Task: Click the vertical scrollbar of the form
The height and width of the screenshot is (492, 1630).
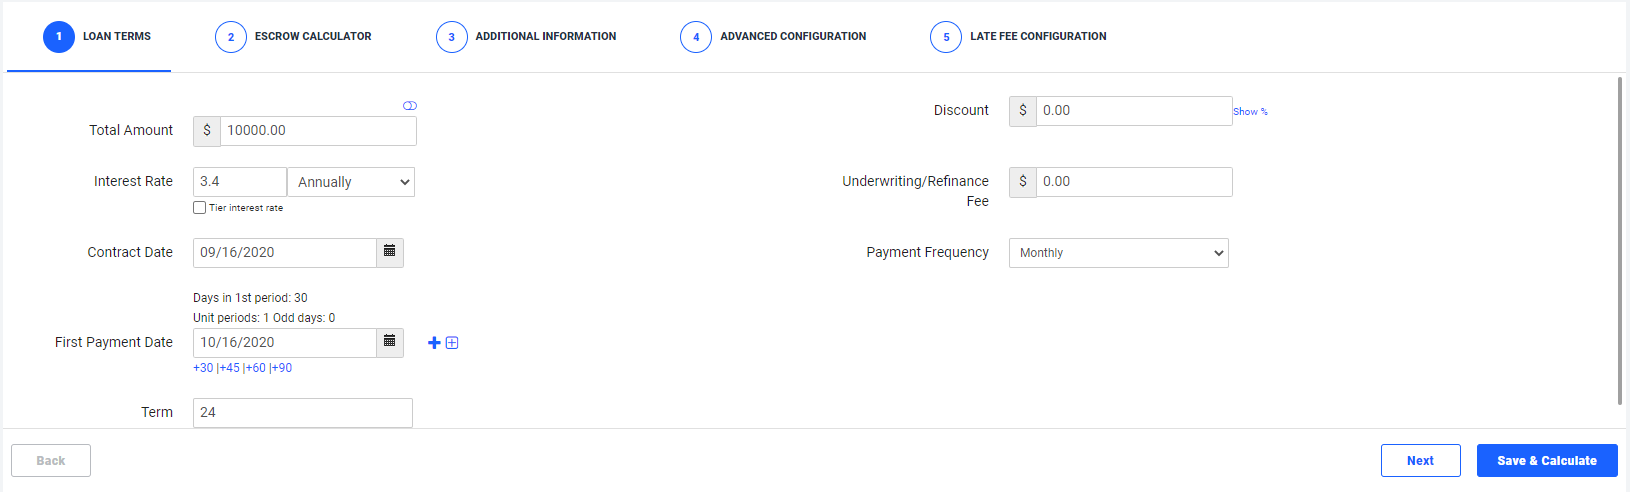Action: pos(1620,241)
